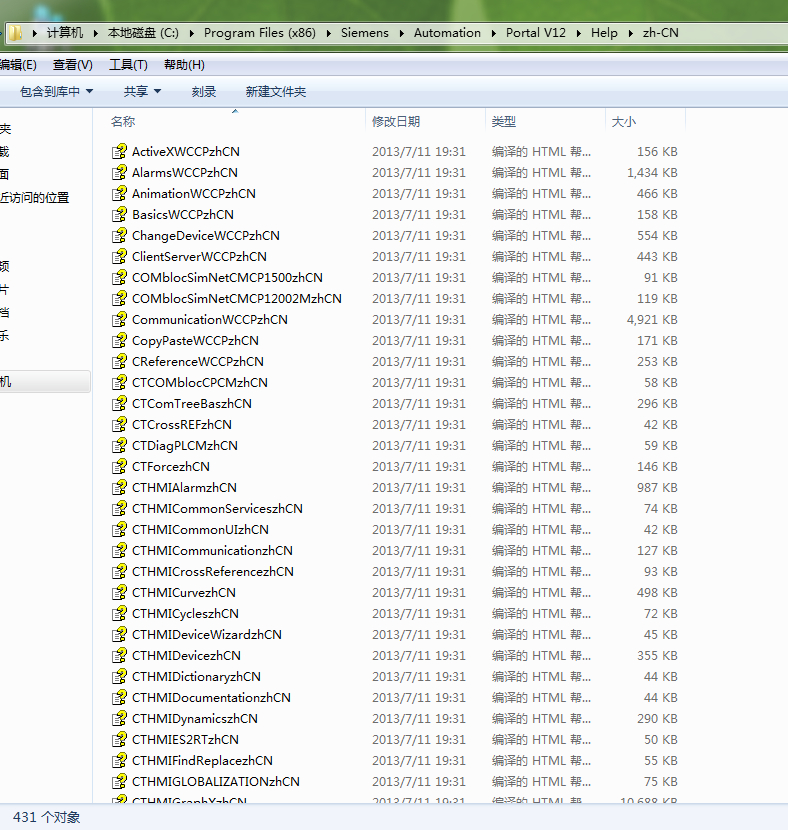Viewport: 788px width, 830px height.
Task: Click the CTComTreeBaszhCN file icon
Action: pos(120,403)
